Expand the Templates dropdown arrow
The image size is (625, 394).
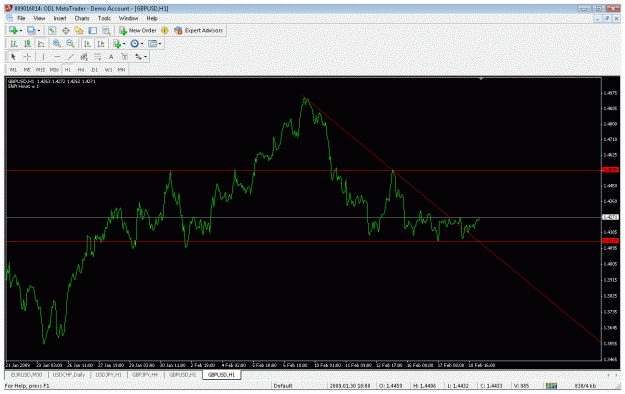(160, 44)
